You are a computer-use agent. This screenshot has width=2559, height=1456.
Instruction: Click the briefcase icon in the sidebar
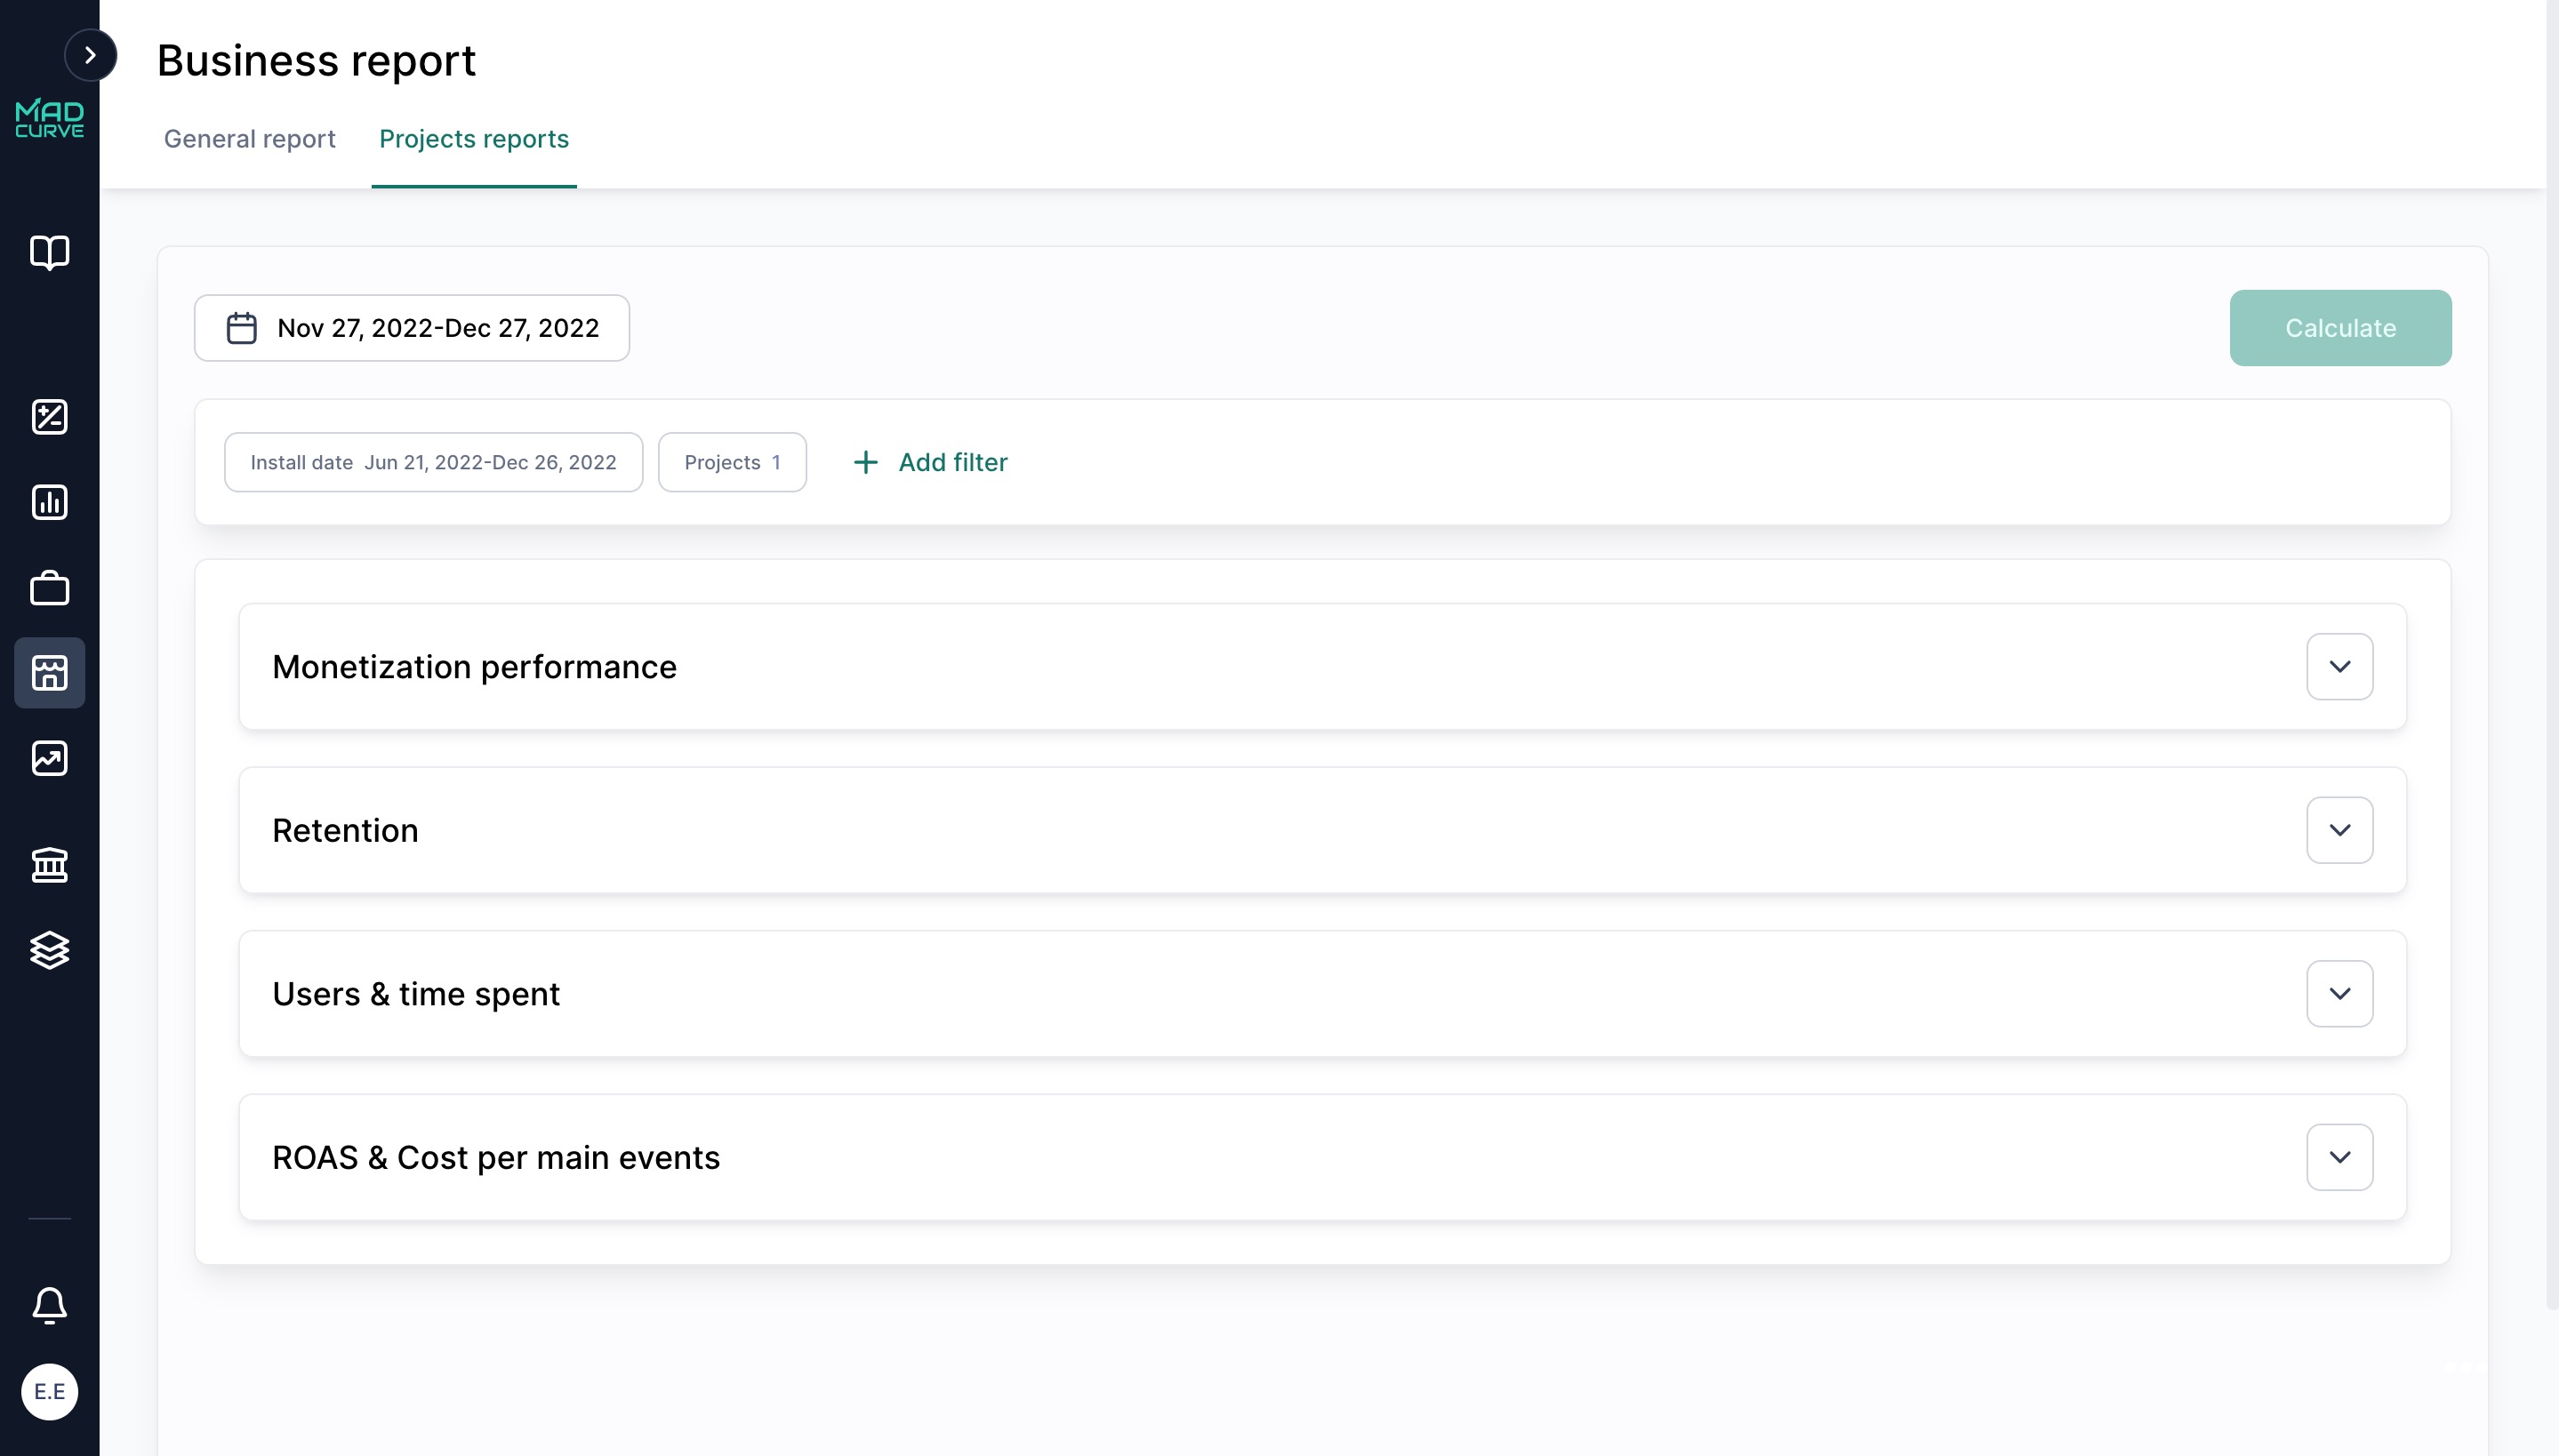tap(49, 588)
